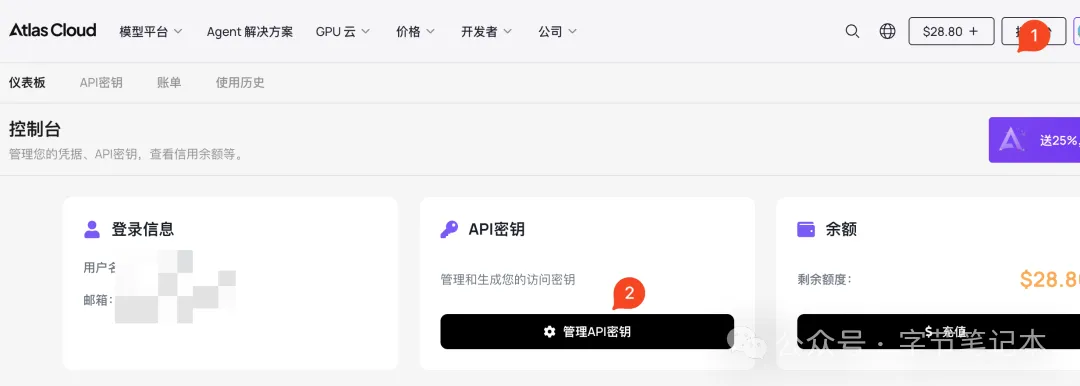Click the orange $28.8 balance amount
This screenshot has height=386, width=1080.
[1050, 279]
